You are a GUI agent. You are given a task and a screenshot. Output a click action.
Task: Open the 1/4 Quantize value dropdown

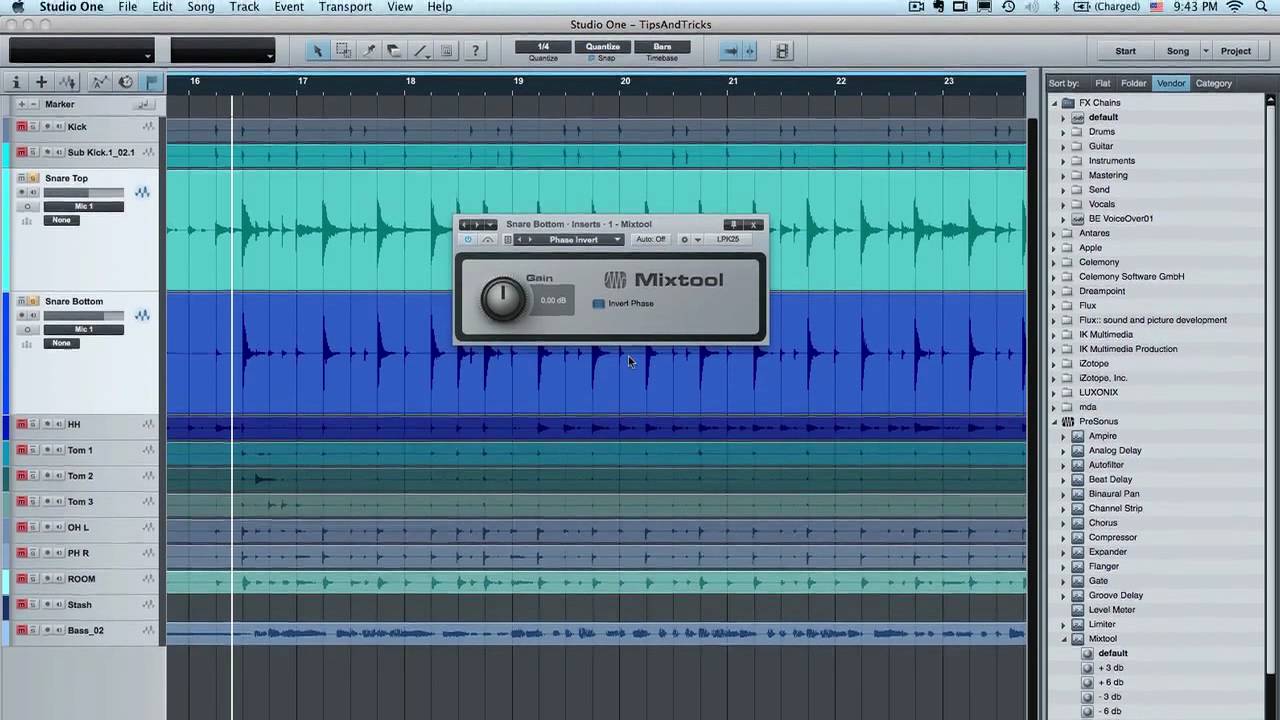point(543,47)
